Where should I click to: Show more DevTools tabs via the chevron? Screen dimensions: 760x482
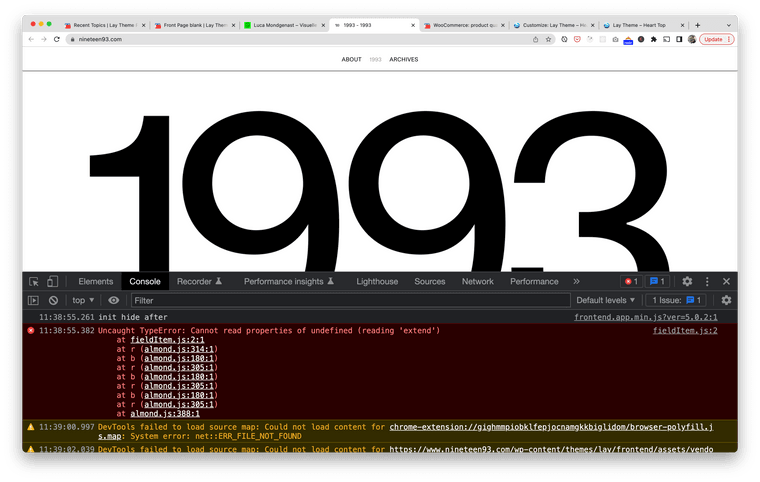[x=576, y=282]
